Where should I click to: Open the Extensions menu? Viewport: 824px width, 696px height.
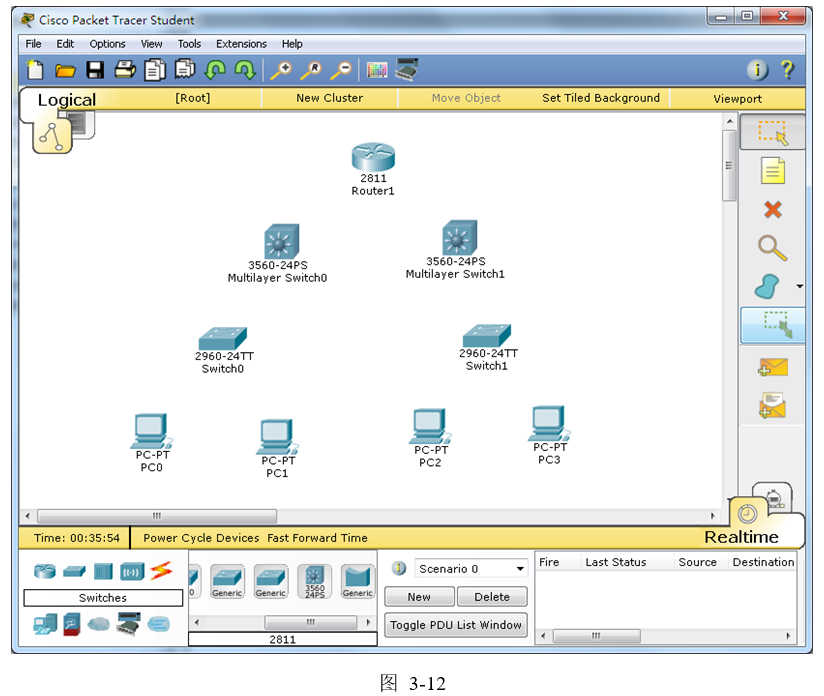pos(241,44)
